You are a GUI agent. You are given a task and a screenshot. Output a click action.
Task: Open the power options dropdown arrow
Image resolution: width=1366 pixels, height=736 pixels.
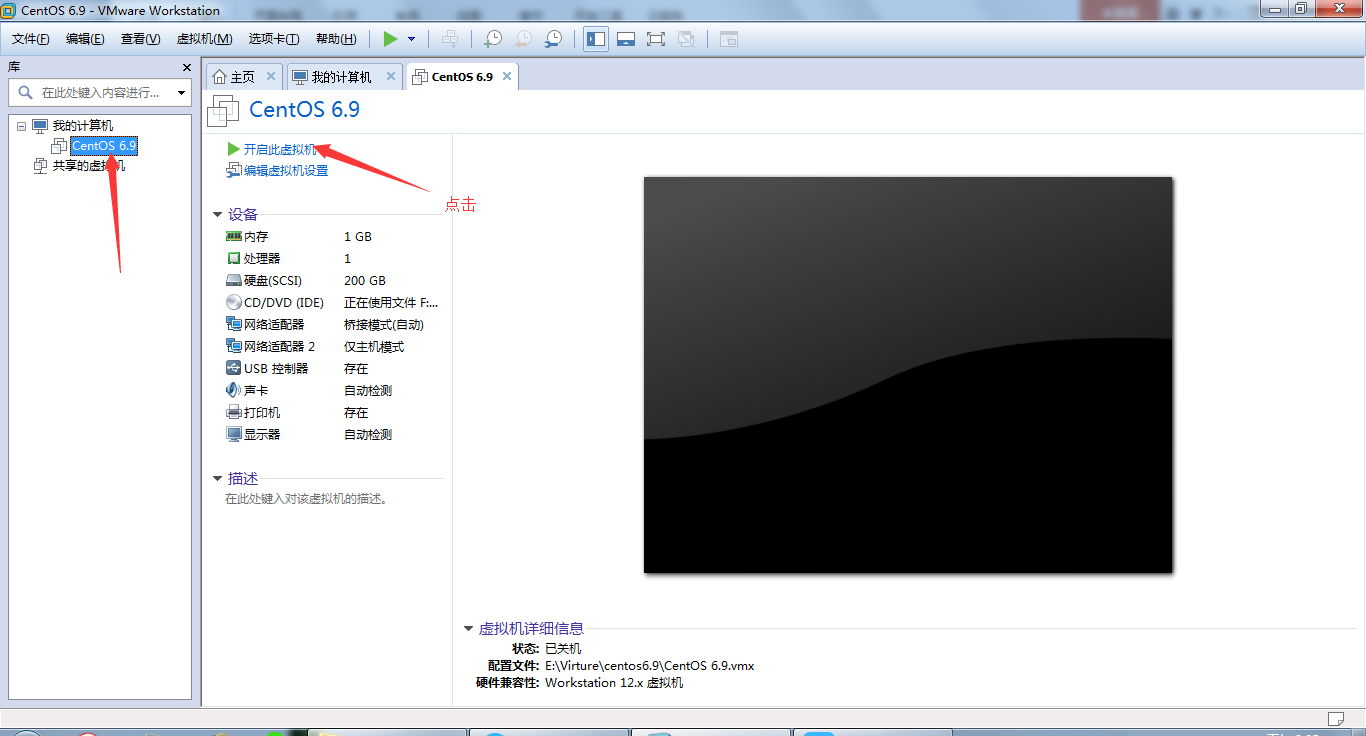tap(411, 39)
